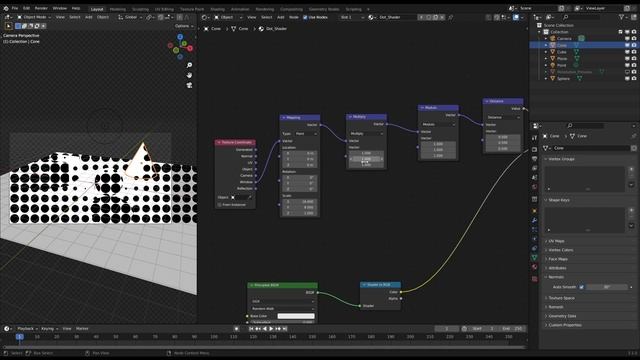
Task: Click the zoom magnifier icon in the 3D viewport
Action: [x=189, y=65]
